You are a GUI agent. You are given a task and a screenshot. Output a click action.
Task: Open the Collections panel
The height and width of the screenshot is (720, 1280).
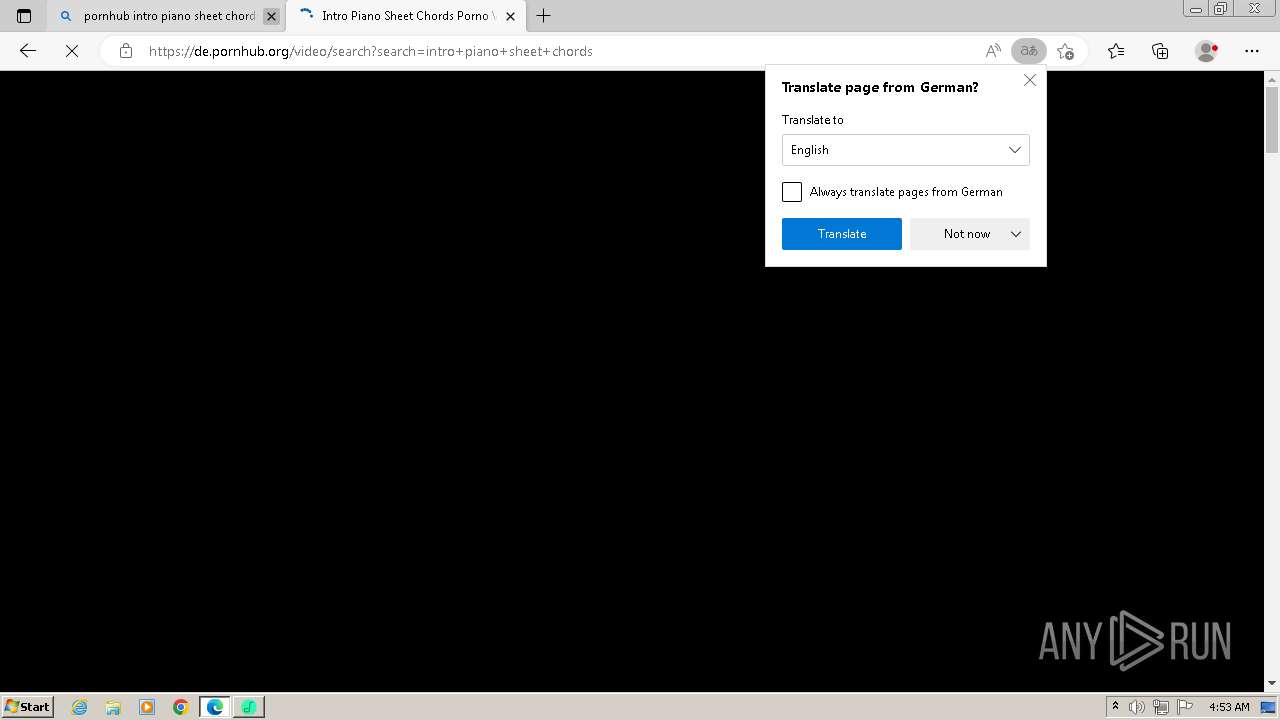tap(1160, 51)
